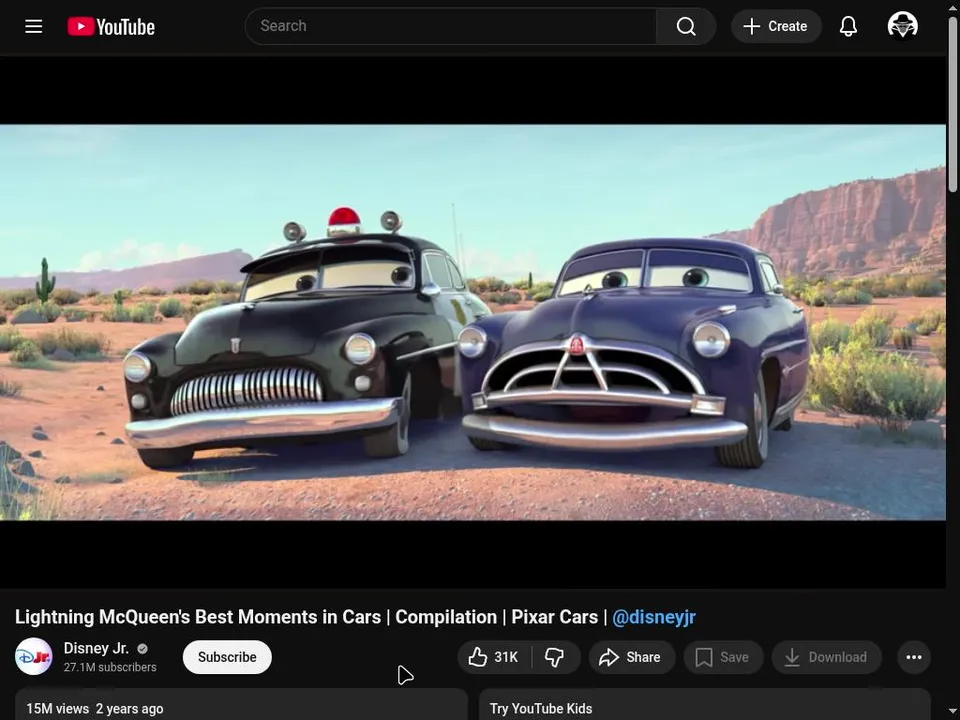Viewport: 960px width, 720px height.
Task: Subscribe to Disney Jr.
Action: 227,657
